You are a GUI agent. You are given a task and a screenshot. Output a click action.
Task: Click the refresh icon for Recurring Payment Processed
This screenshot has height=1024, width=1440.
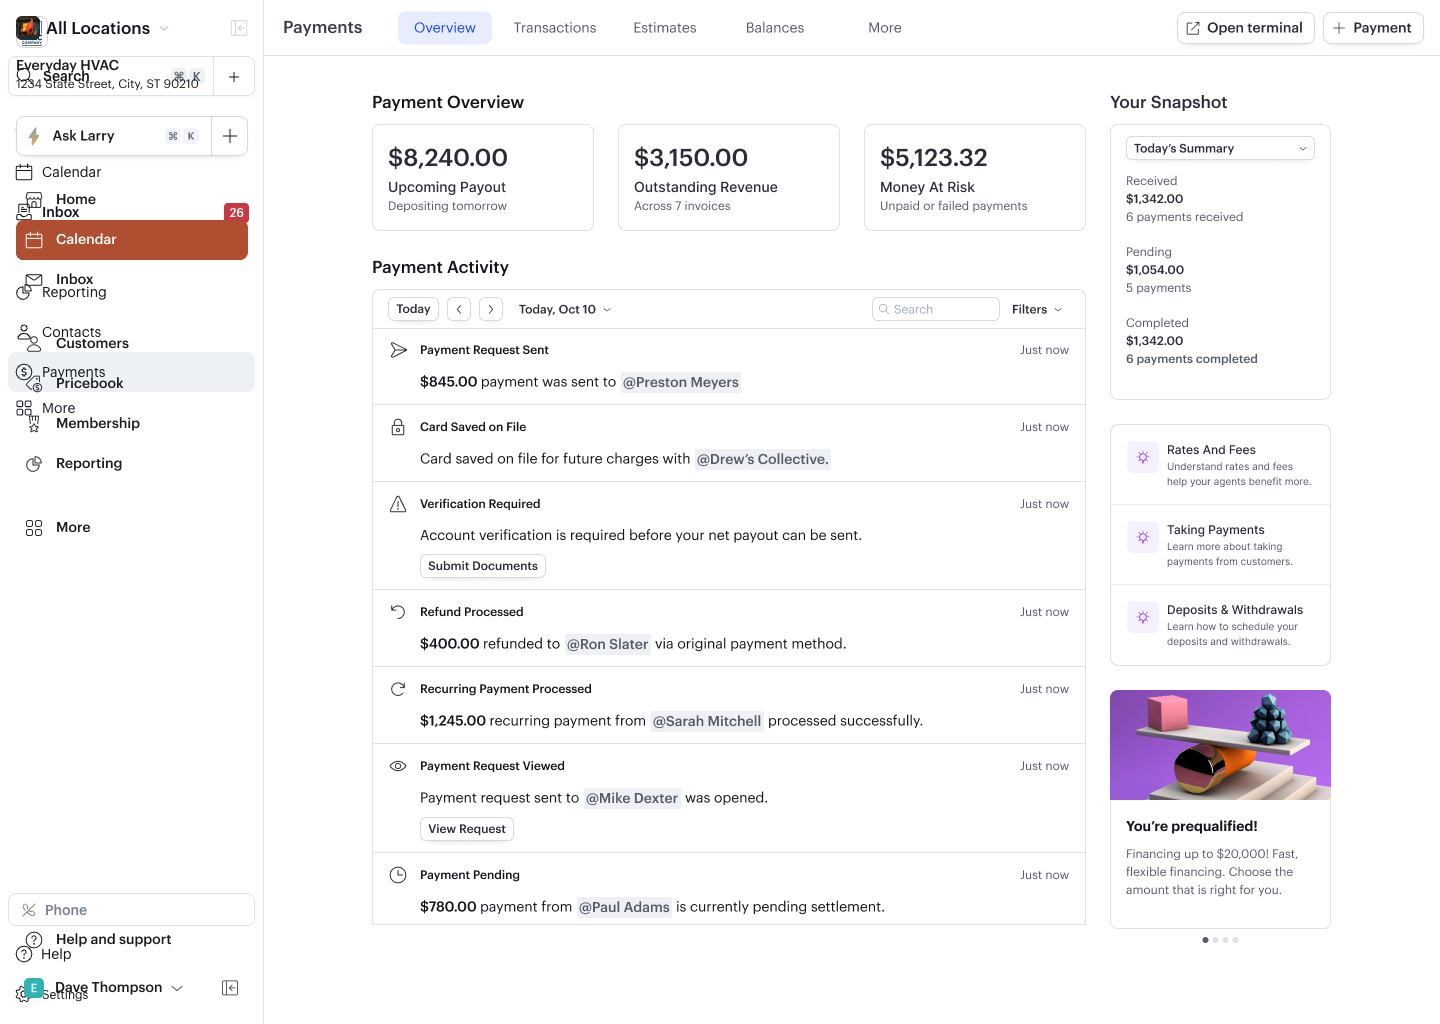pos(398,689)
